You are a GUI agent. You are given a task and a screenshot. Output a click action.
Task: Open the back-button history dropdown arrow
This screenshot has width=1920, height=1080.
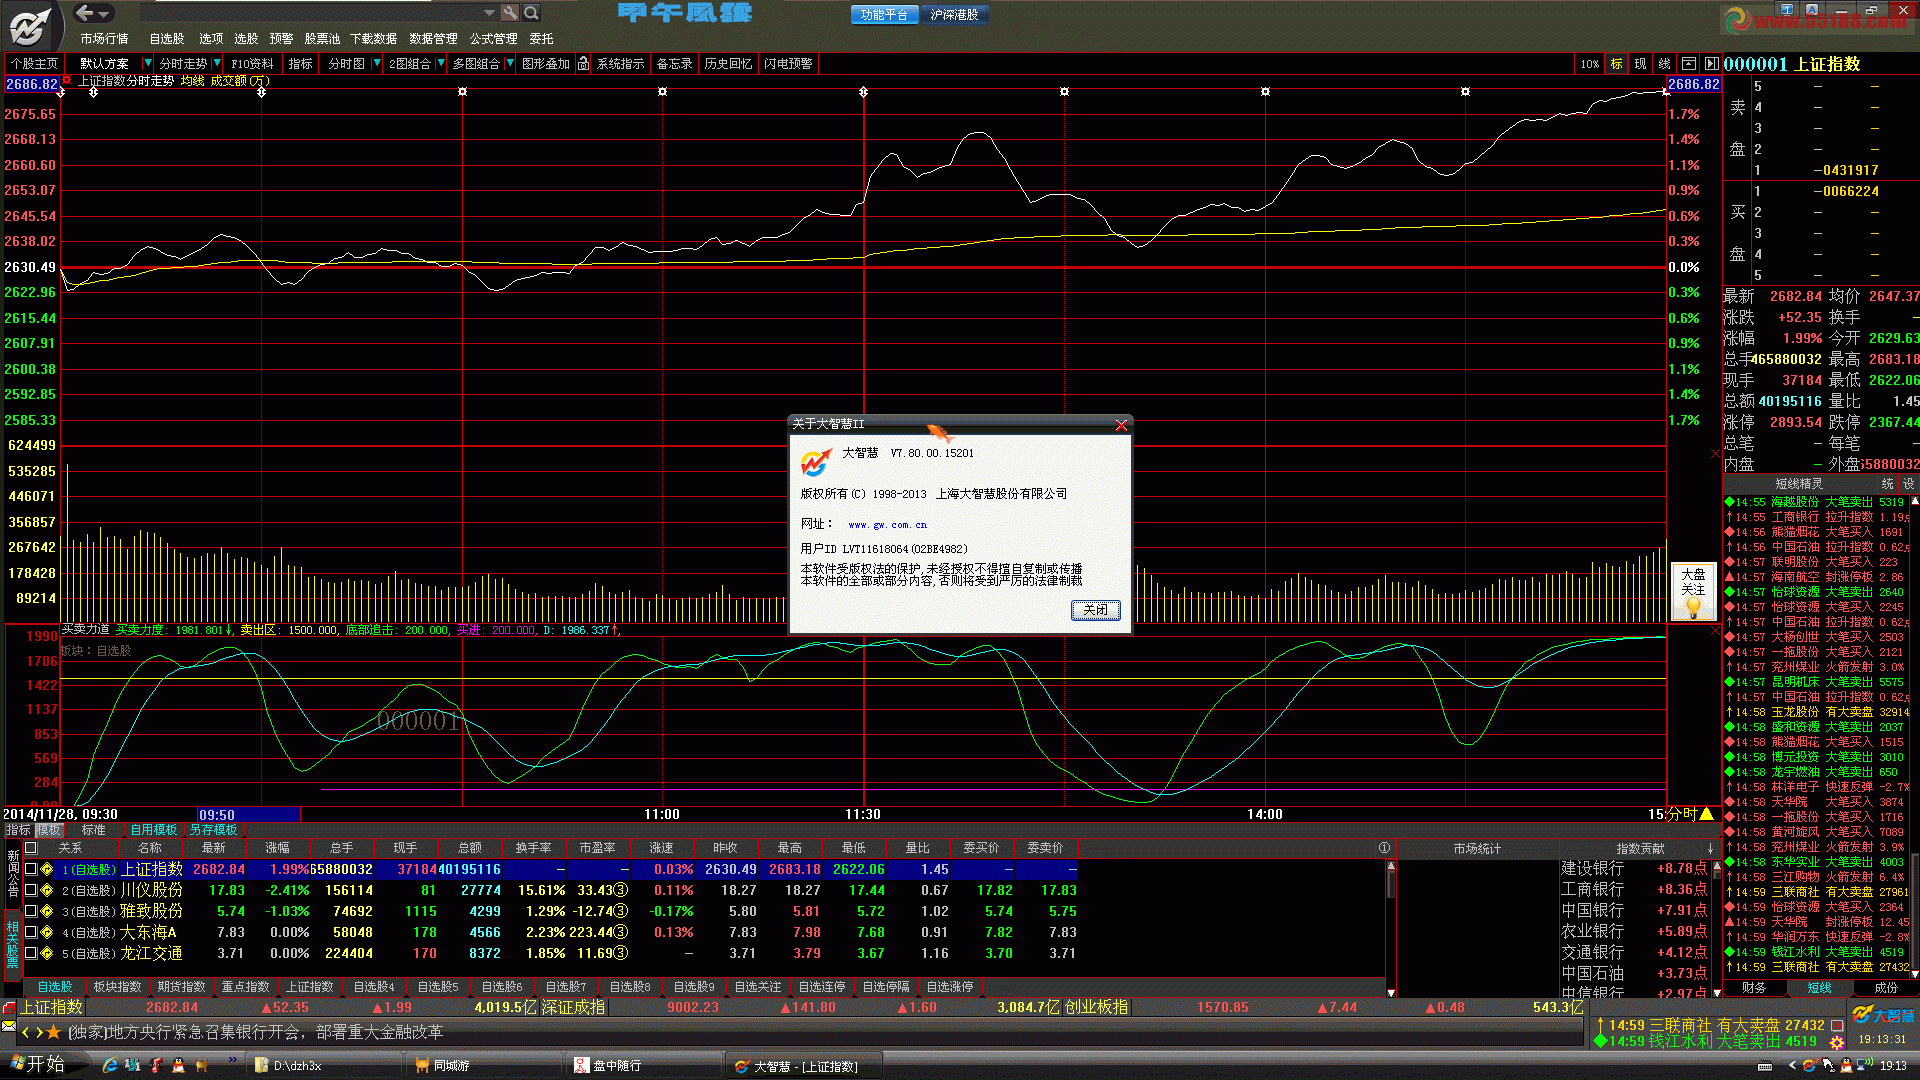104,13
